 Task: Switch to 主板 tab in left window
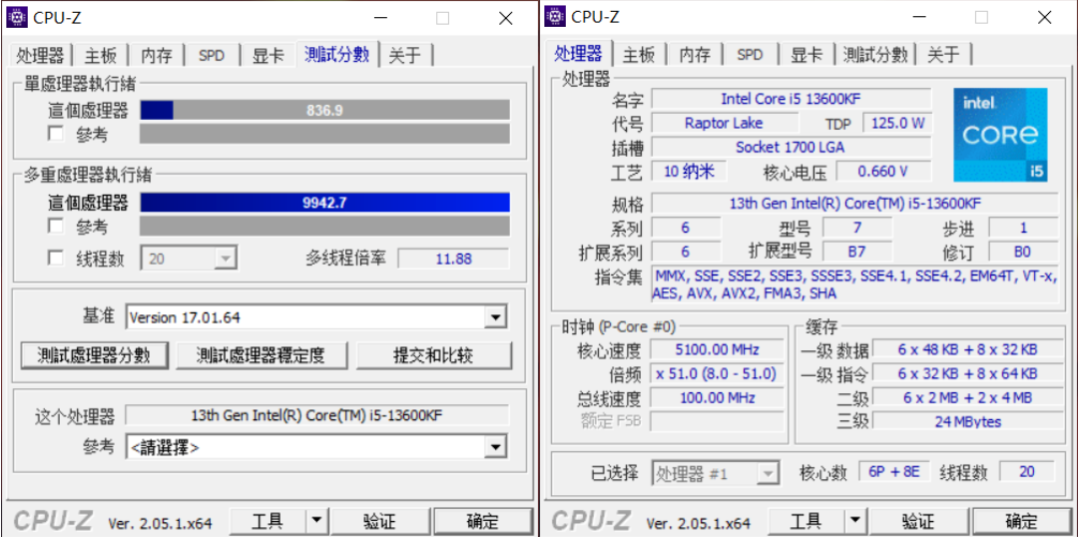click(101, 55)
